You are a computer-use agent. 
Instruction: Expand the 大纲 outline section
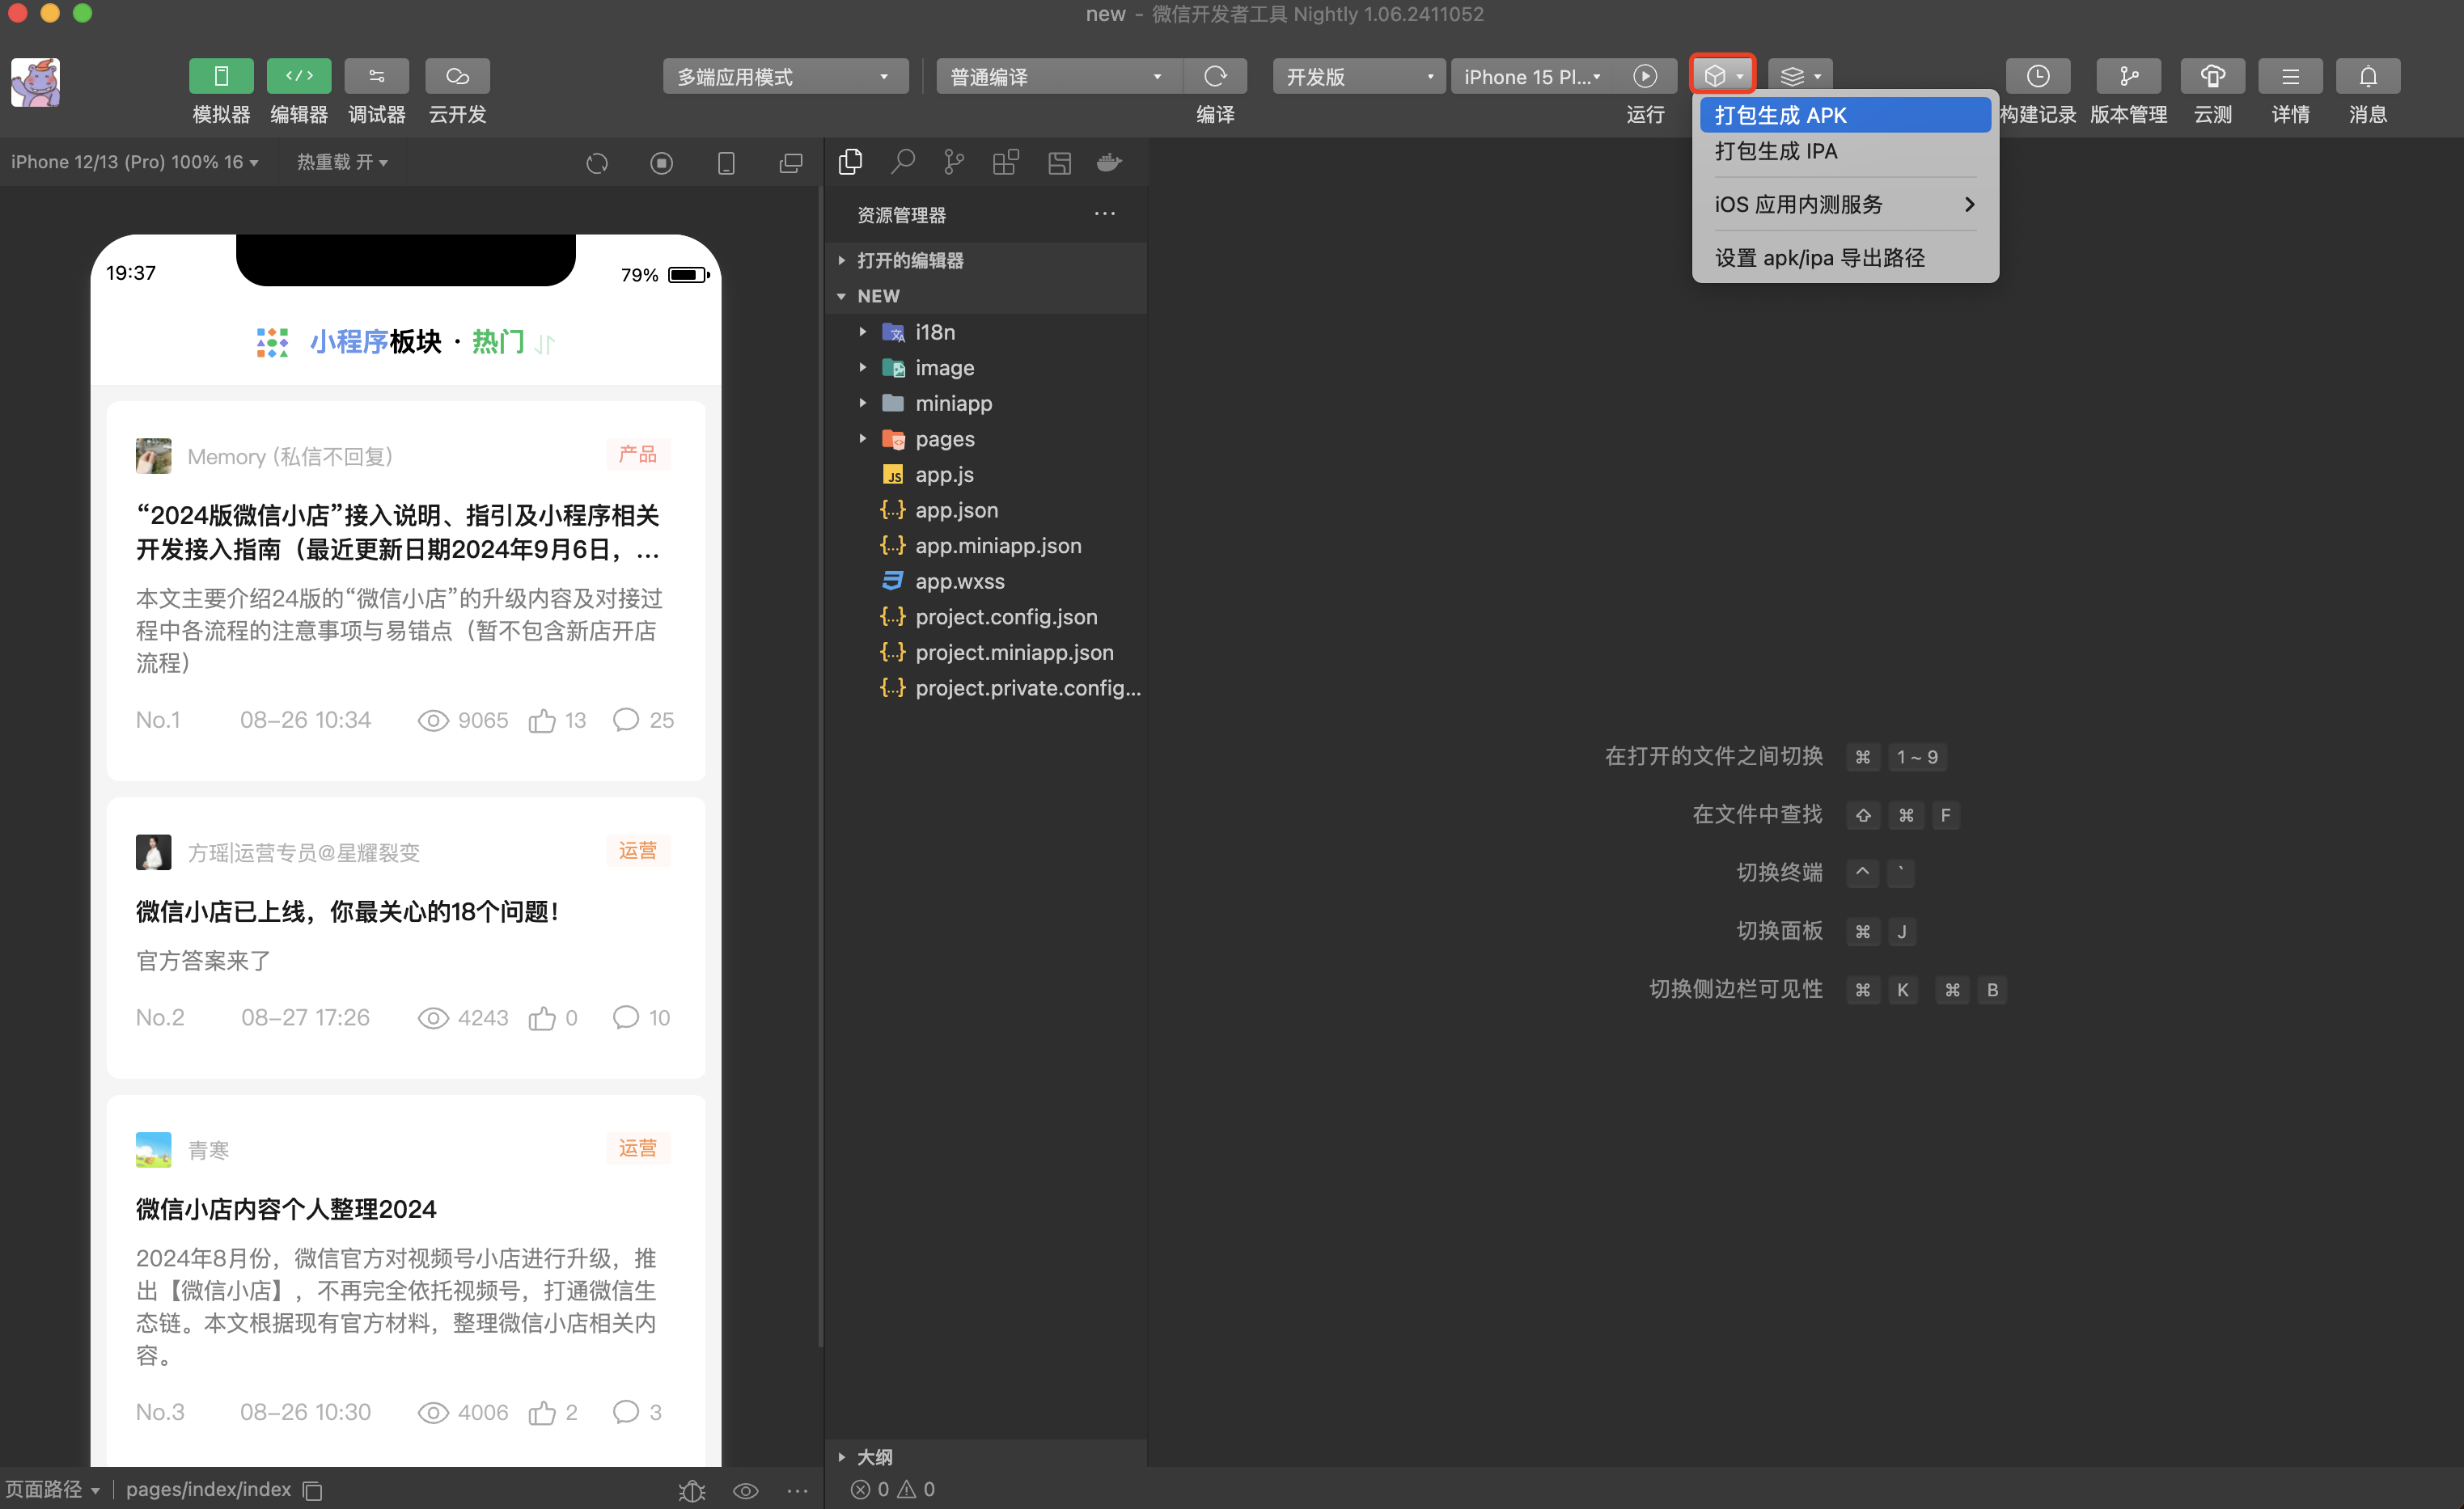[x=986, y=1457]
